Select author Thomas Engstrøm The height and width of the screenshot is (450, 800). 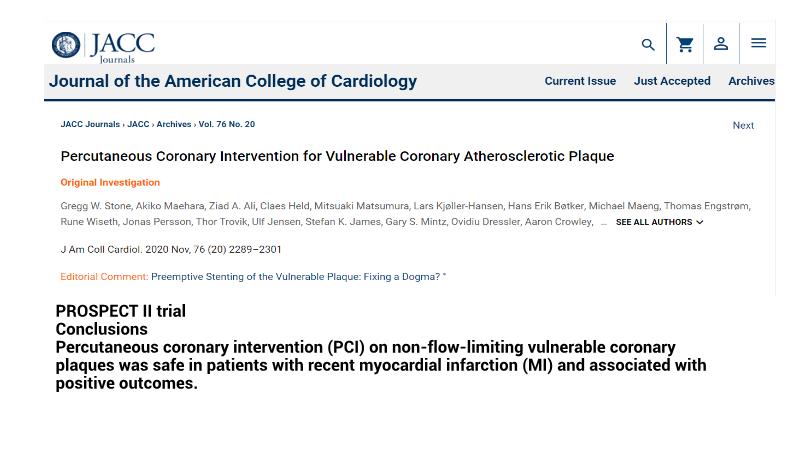click(x=706, y=206)
